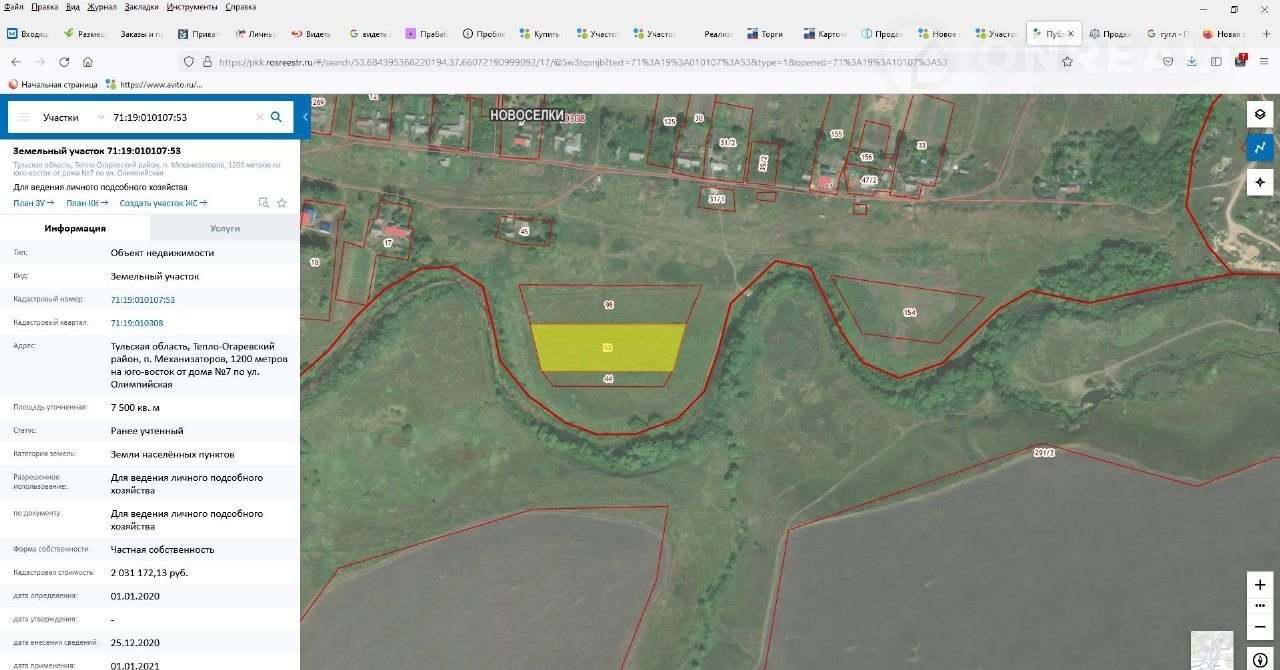Viewport: 1280px width, 670px height.
Task: Click the geolocation crosshair map button
Action: pyautogui.click(x=1260, y=182)
